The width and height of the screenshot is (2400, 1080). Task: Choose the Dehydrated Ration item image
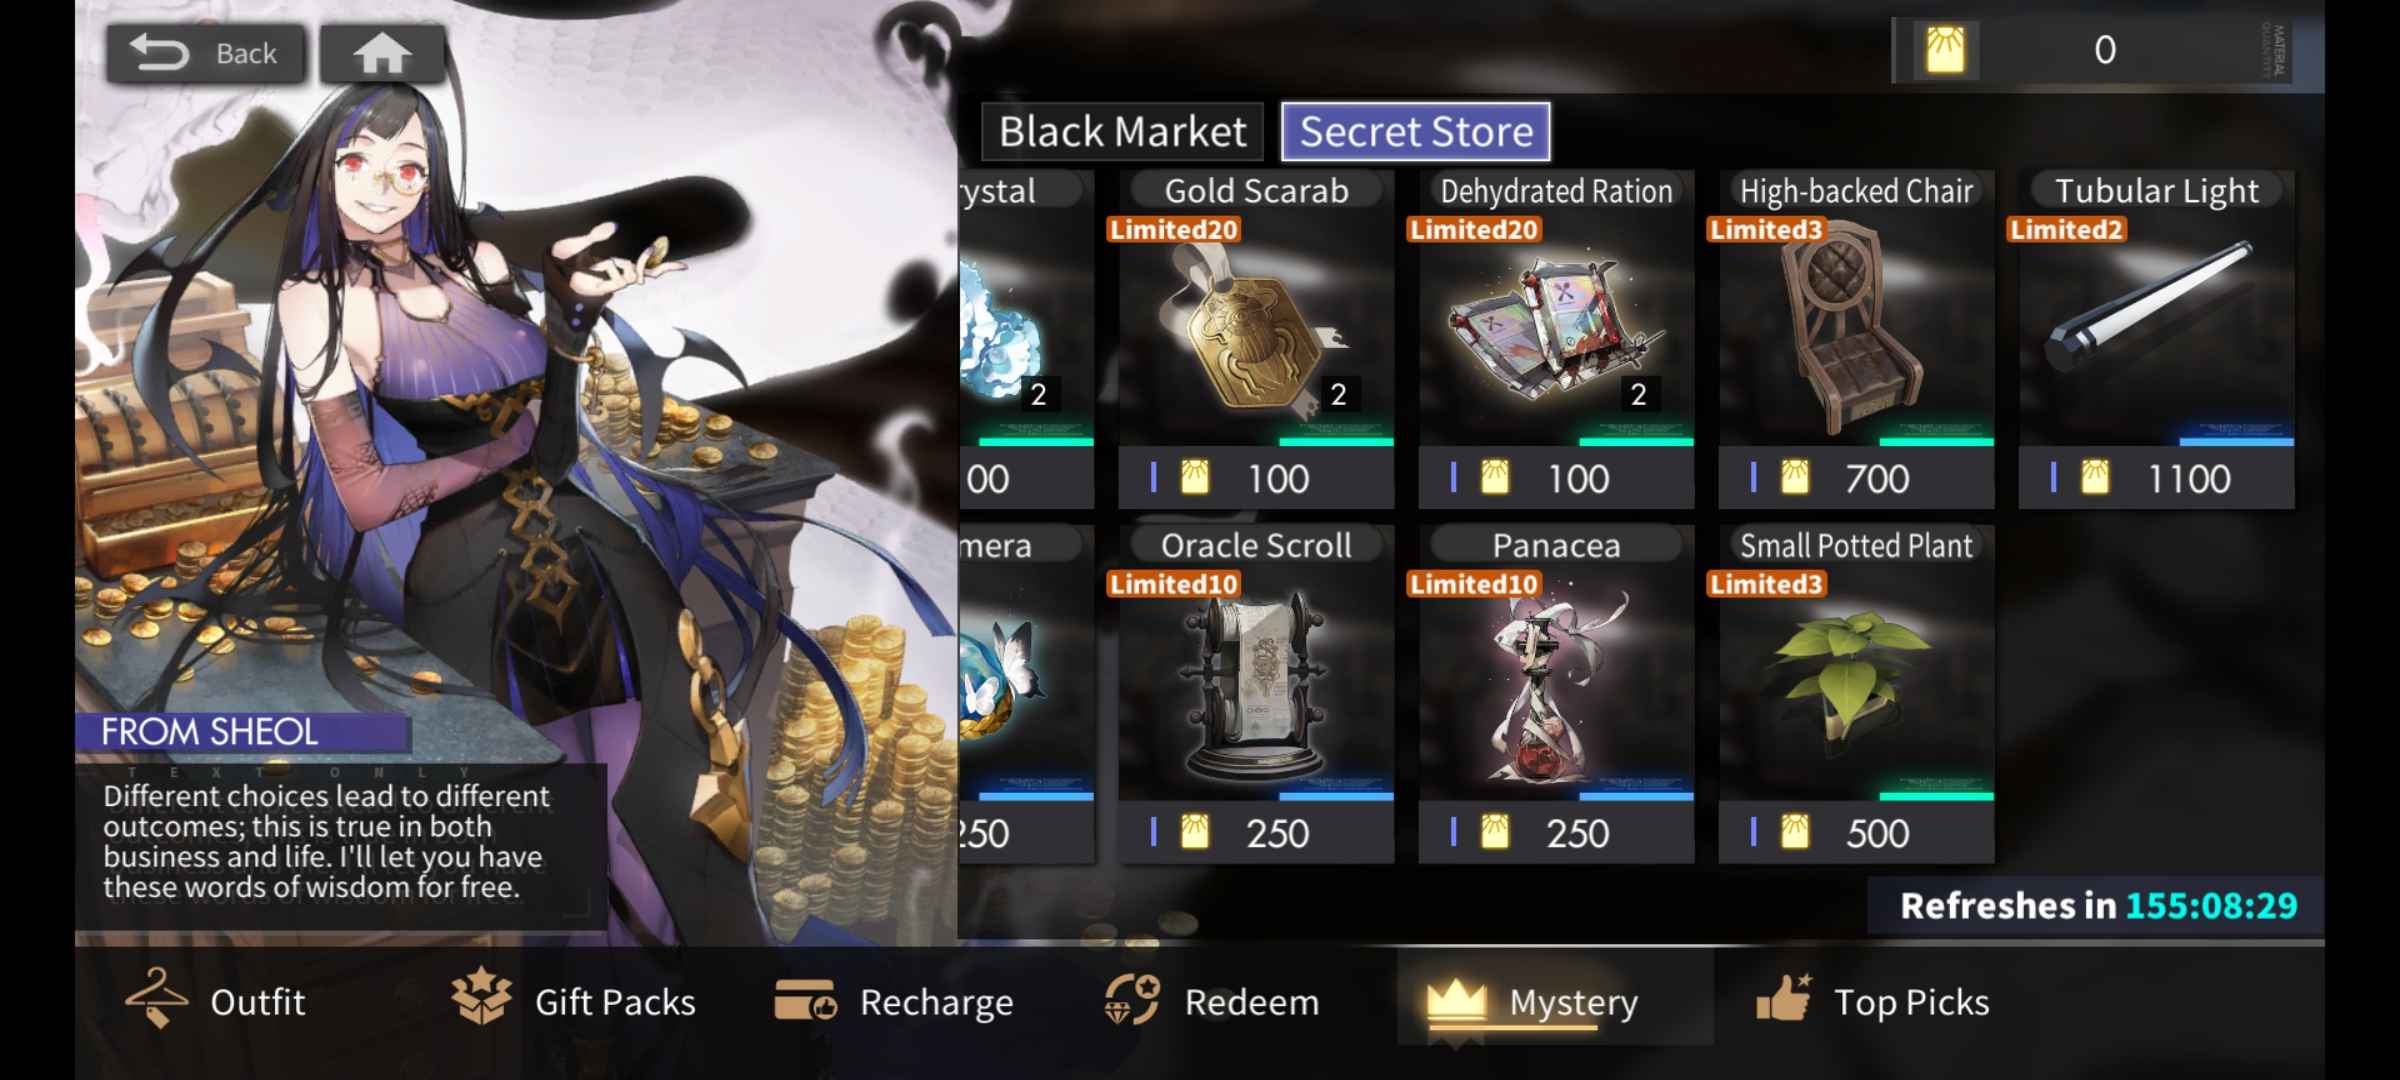(x=1556, y=330)
